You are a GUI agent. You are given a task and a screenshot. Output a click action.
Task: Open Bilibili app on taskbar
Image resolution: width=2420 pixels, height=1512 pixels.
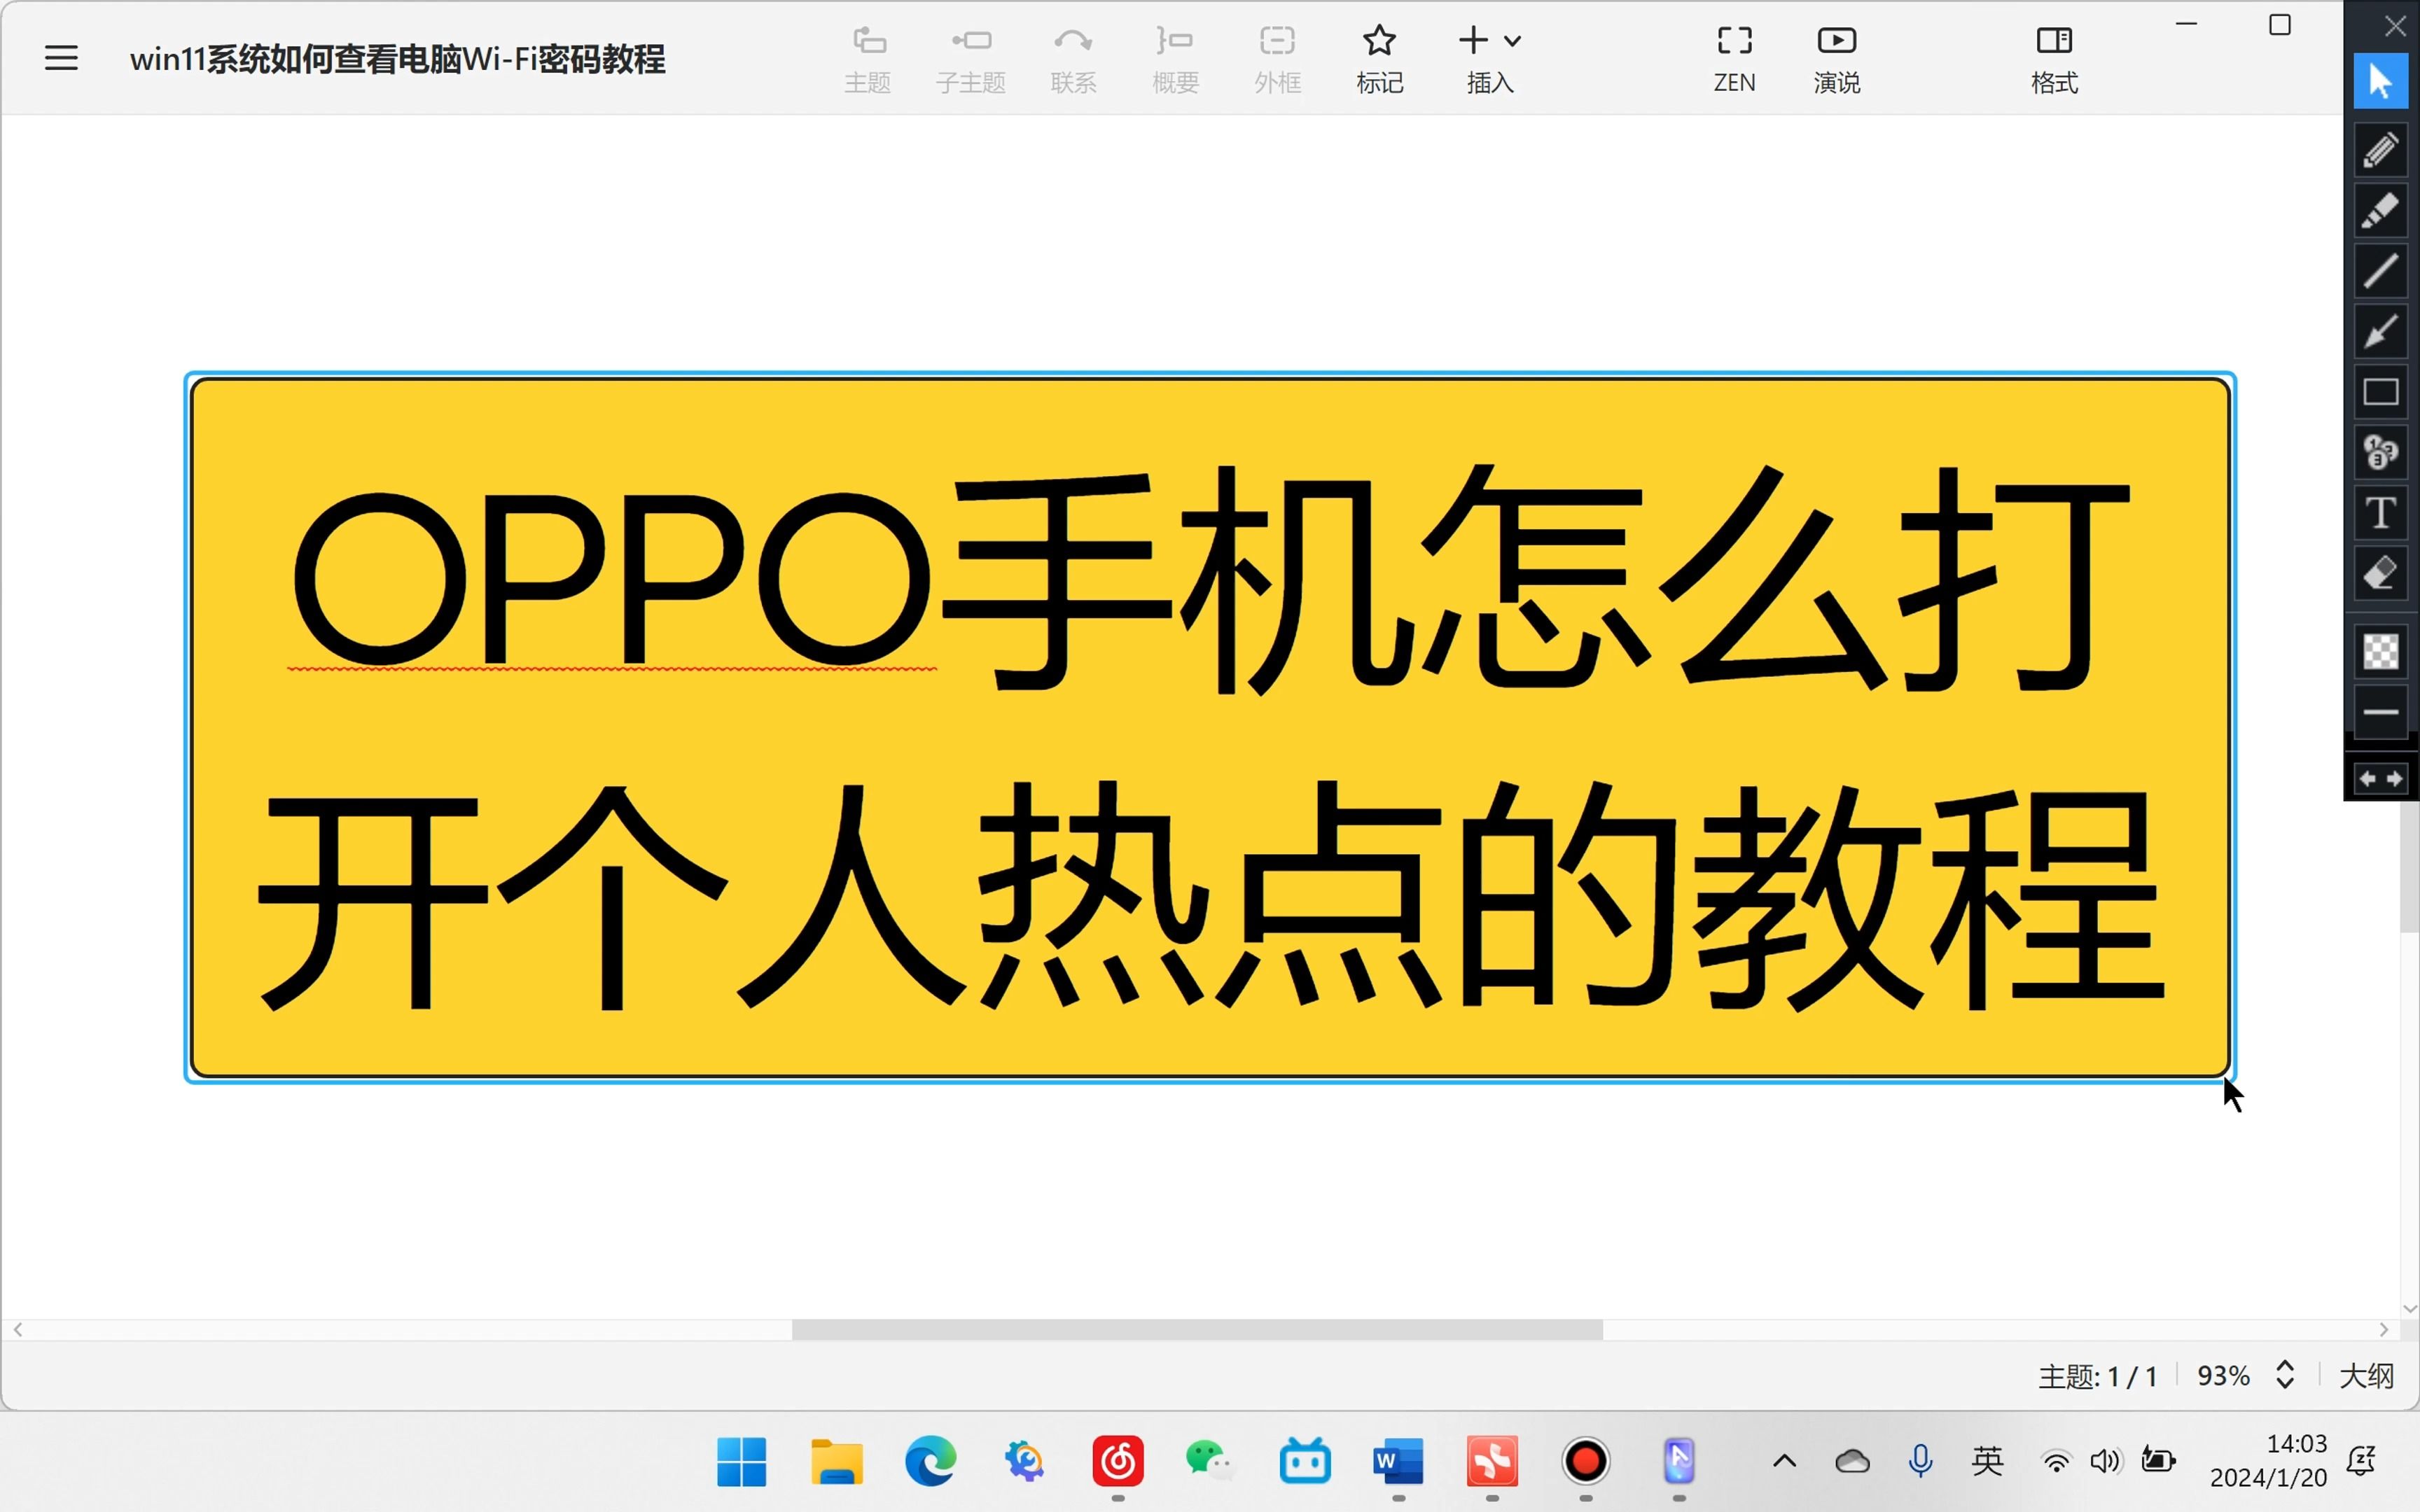(x=1305, y=1462)
